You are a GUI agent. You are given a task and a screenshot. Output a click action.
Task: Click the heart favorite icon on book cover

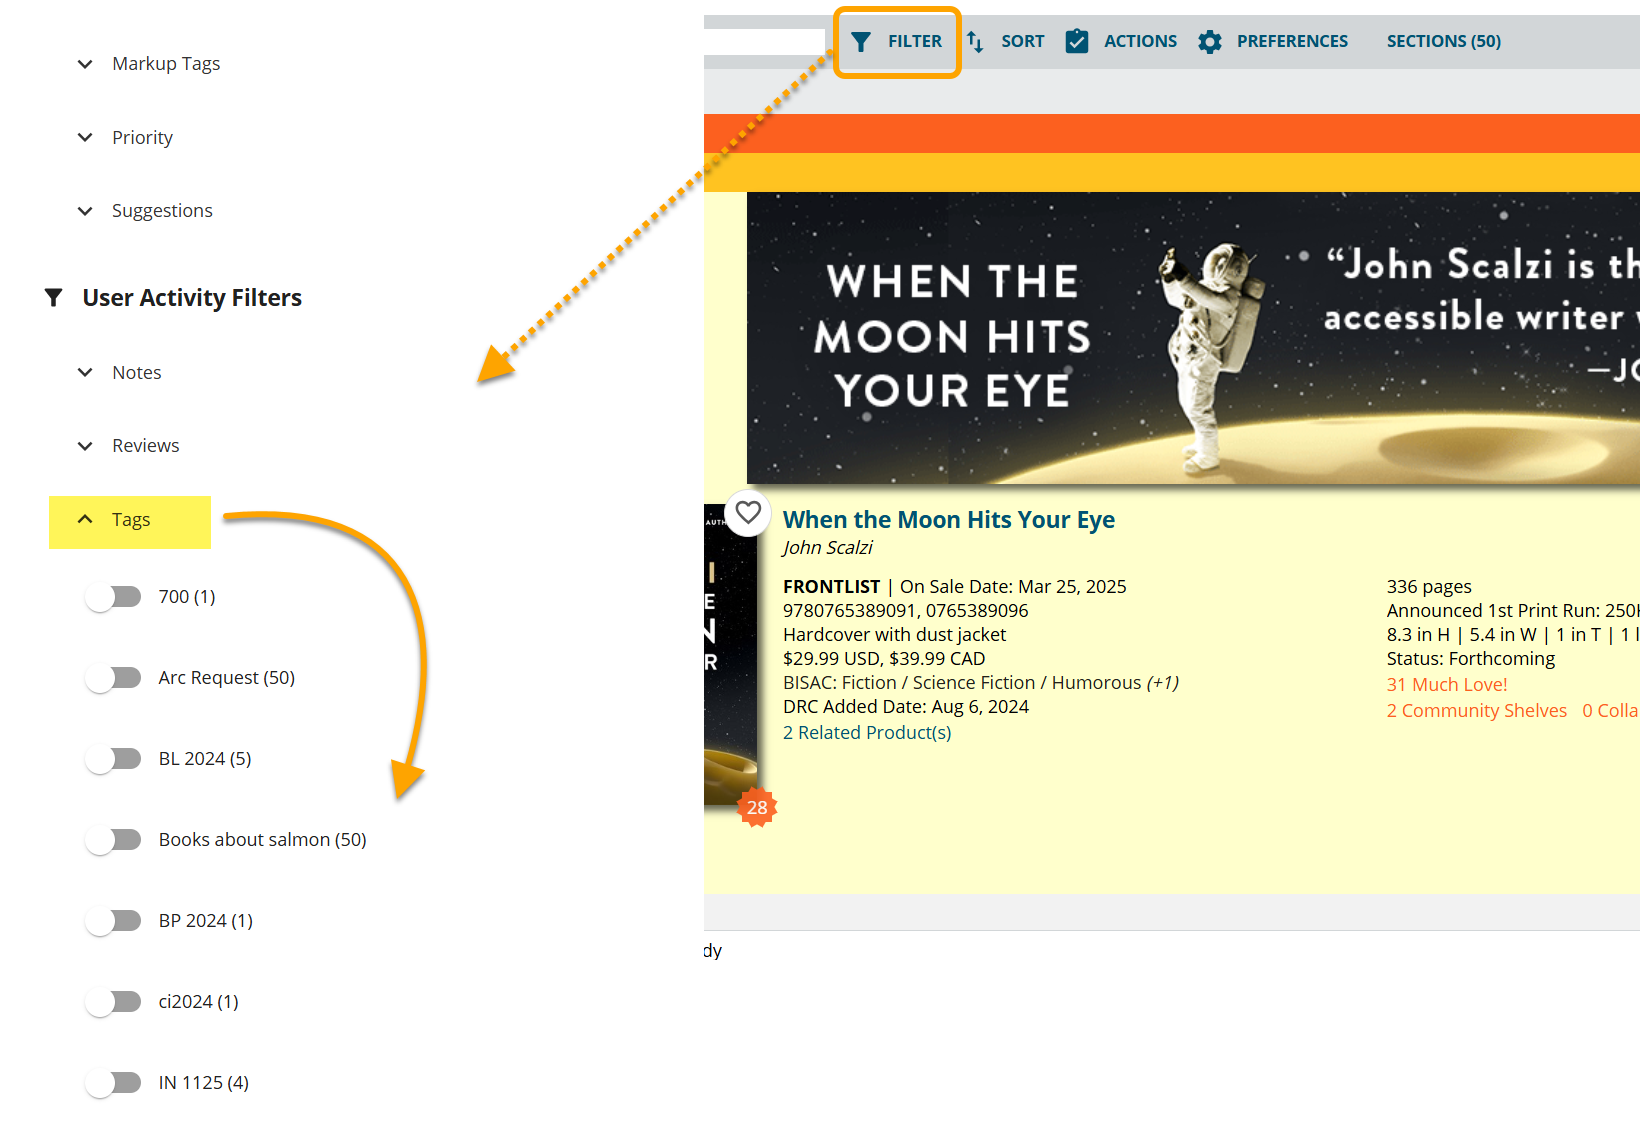point(748,513)
